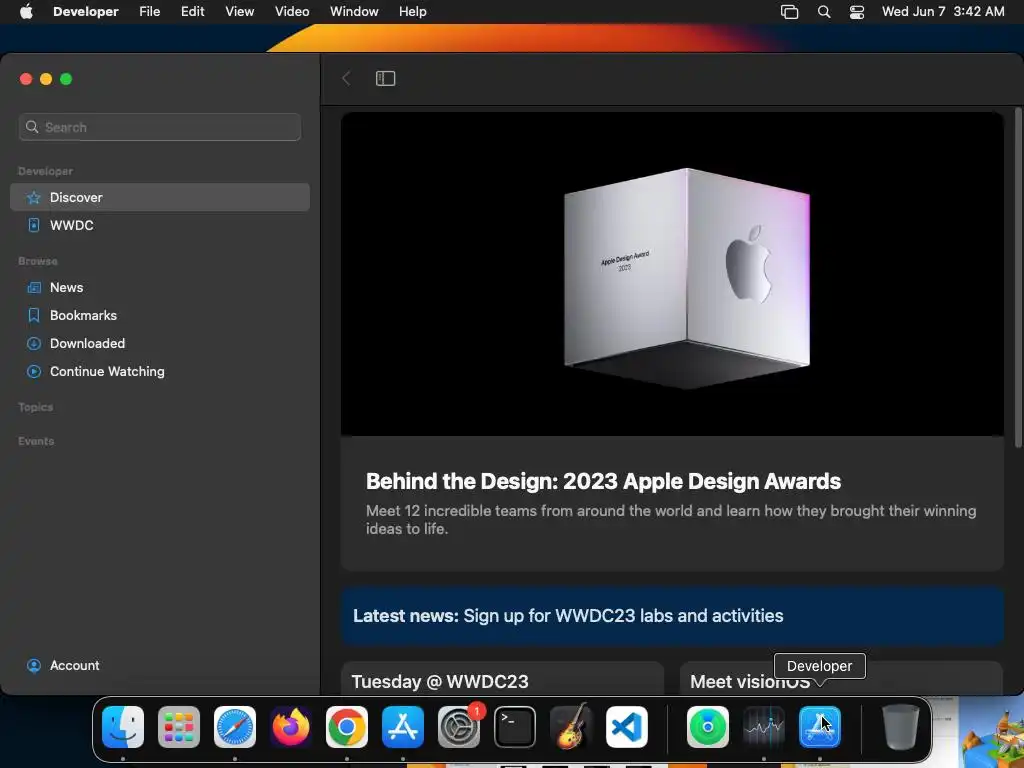This screenshot has width=1024, height=768.
Task: Open the Window menu
Action: click(x=354, y=12)
